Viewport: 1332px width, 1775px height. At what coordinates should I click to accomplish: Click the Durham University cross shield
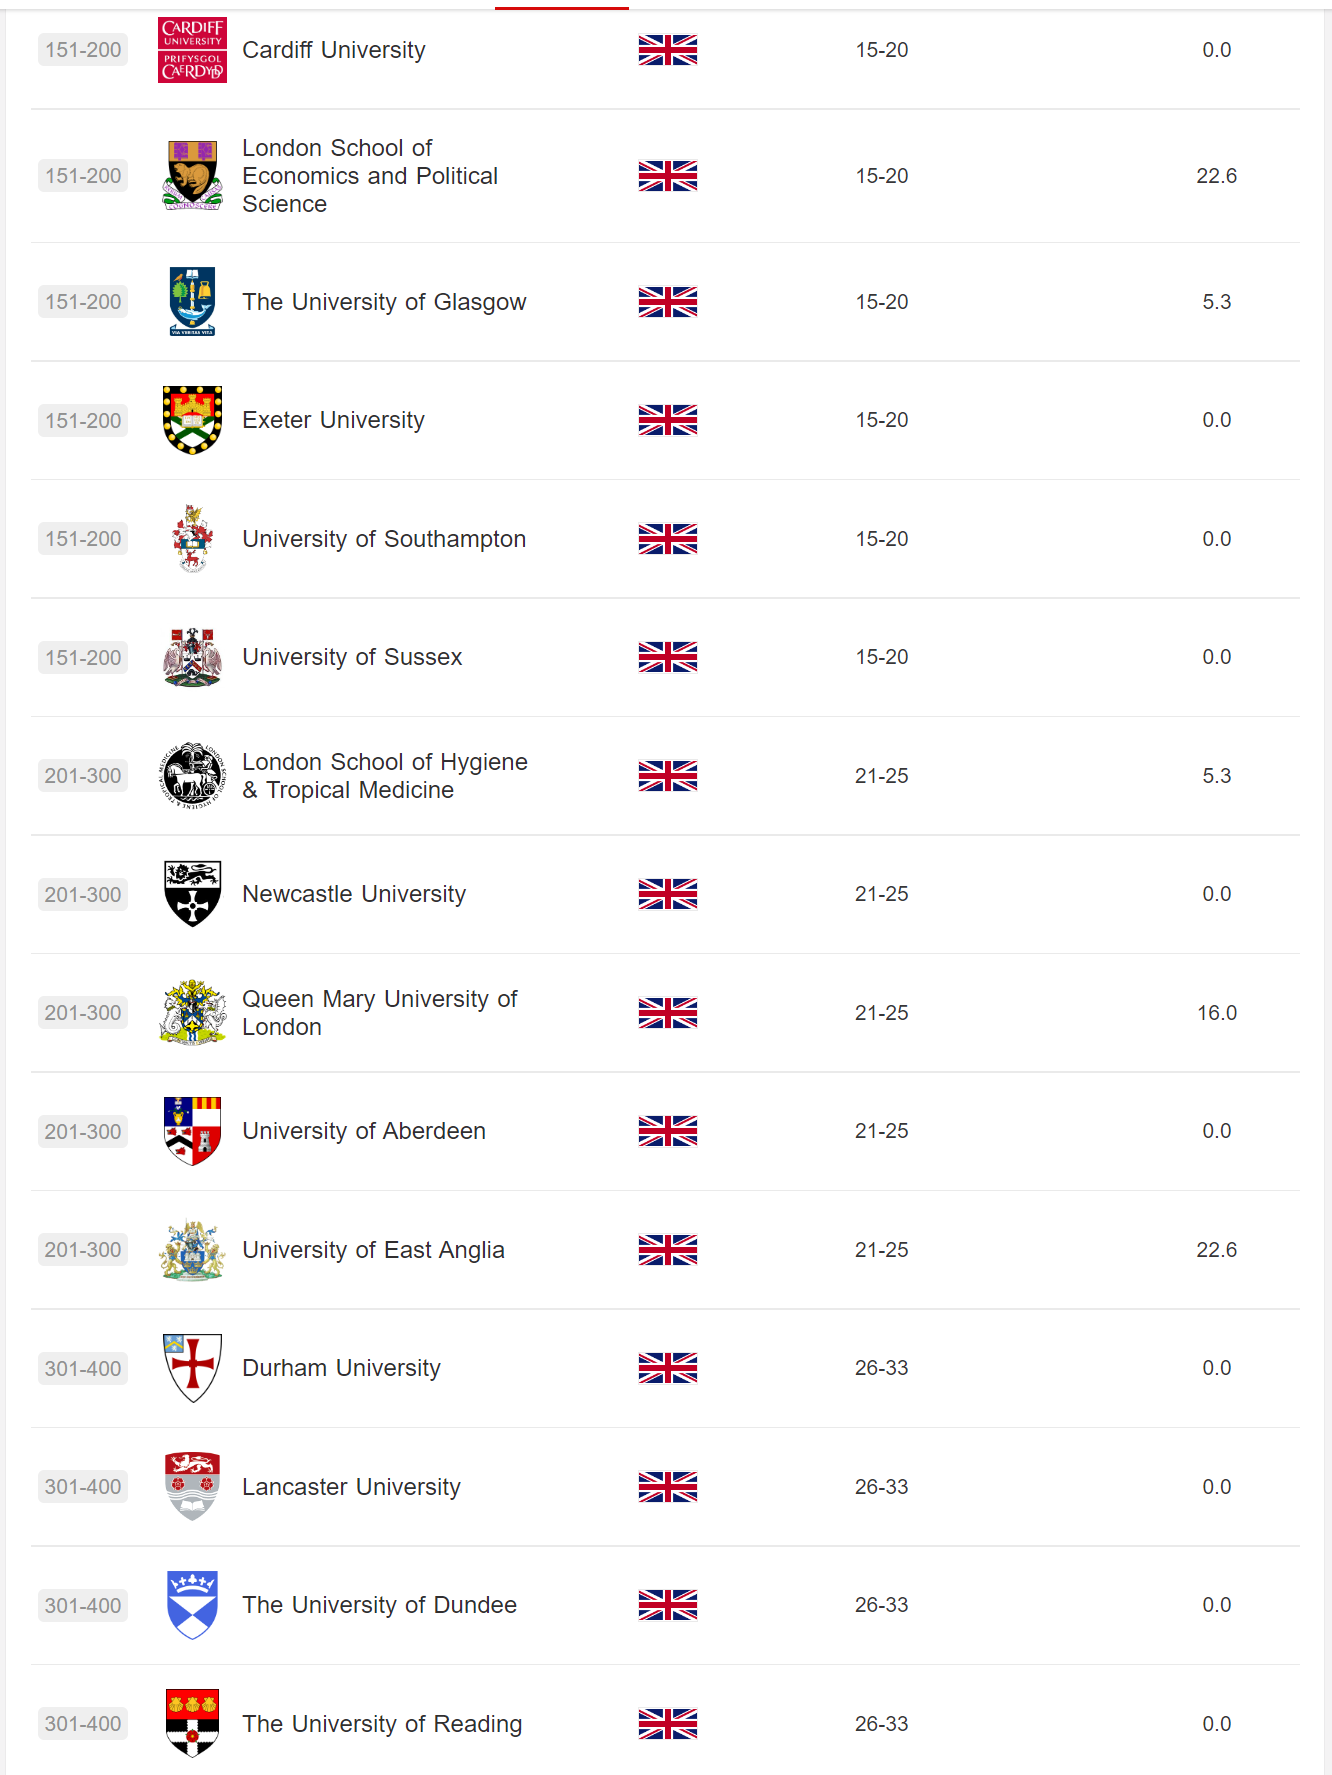(192, 1368)
